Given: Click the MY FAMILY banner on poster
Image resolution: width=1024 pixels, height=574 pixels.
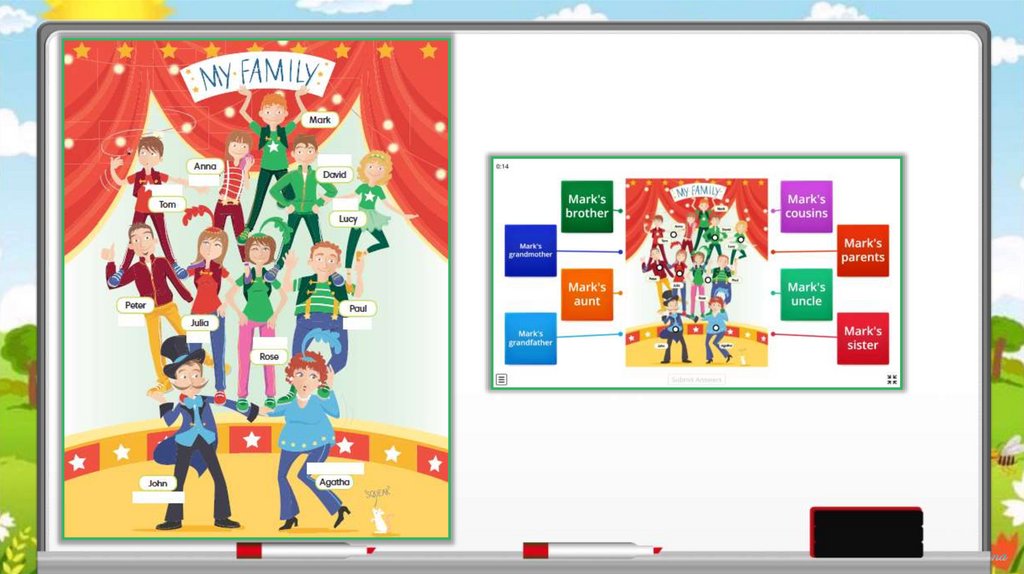Looking at the screenshot, I should pos(258,76).
